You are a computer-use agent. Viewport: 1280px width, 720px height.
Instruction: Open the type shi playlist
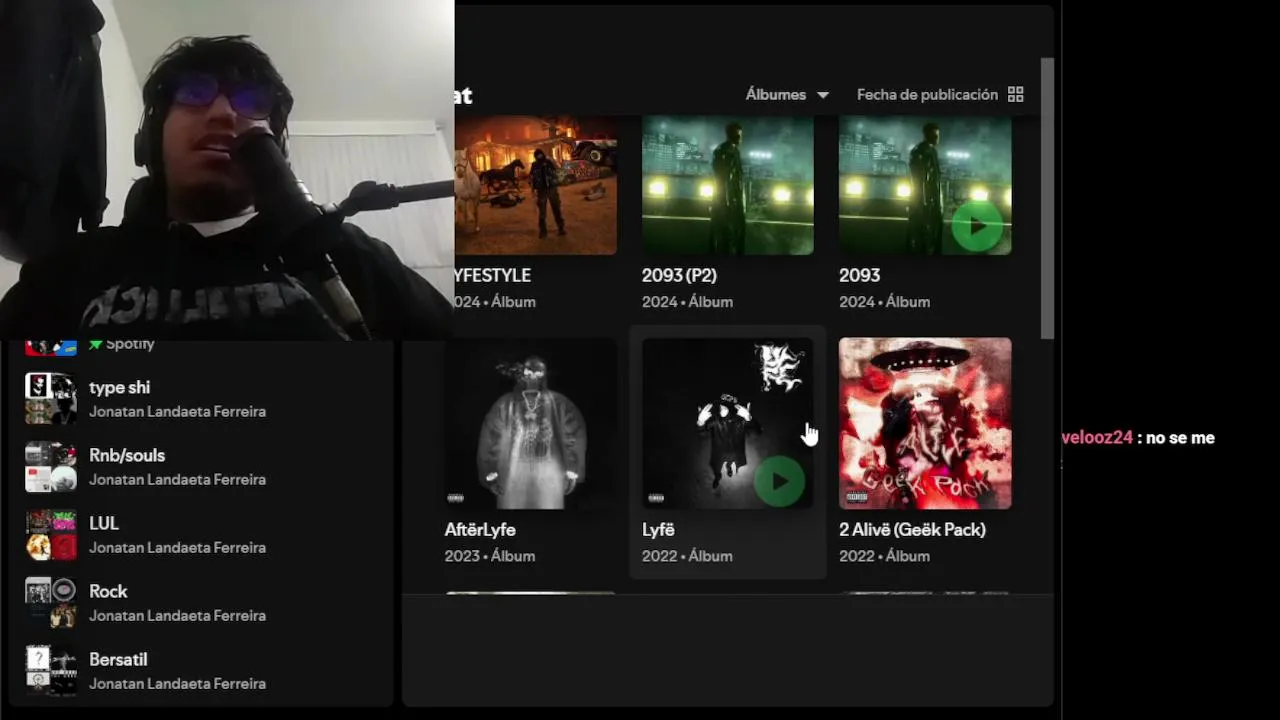pyautogui.click(x=200, y=398)
